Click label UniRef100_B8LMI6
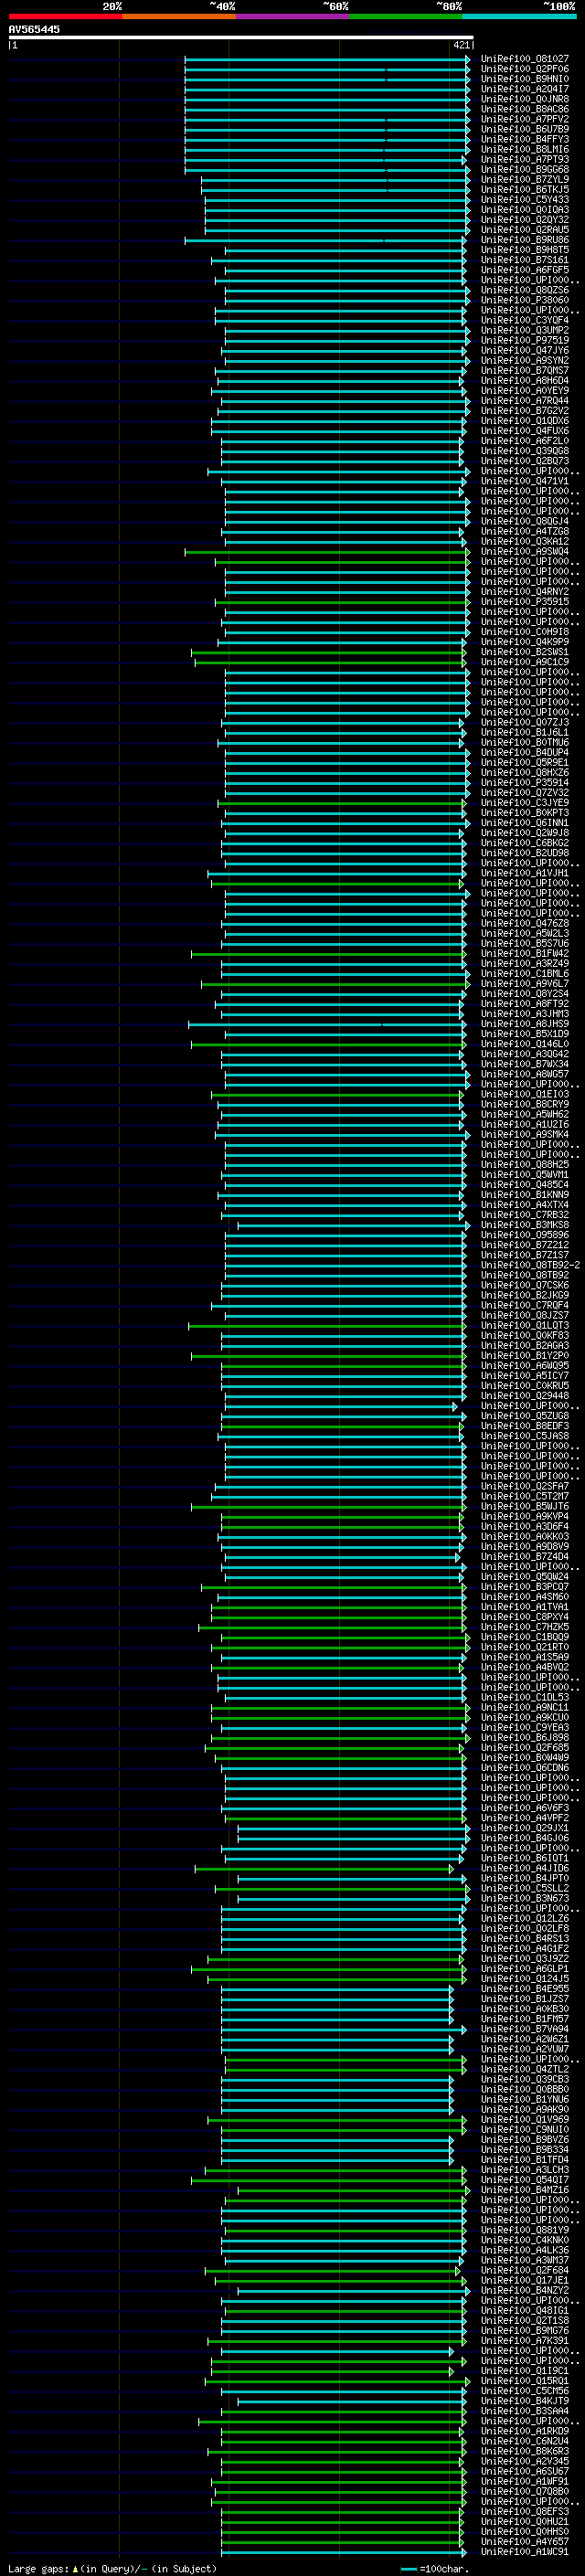 coord(525,149)
